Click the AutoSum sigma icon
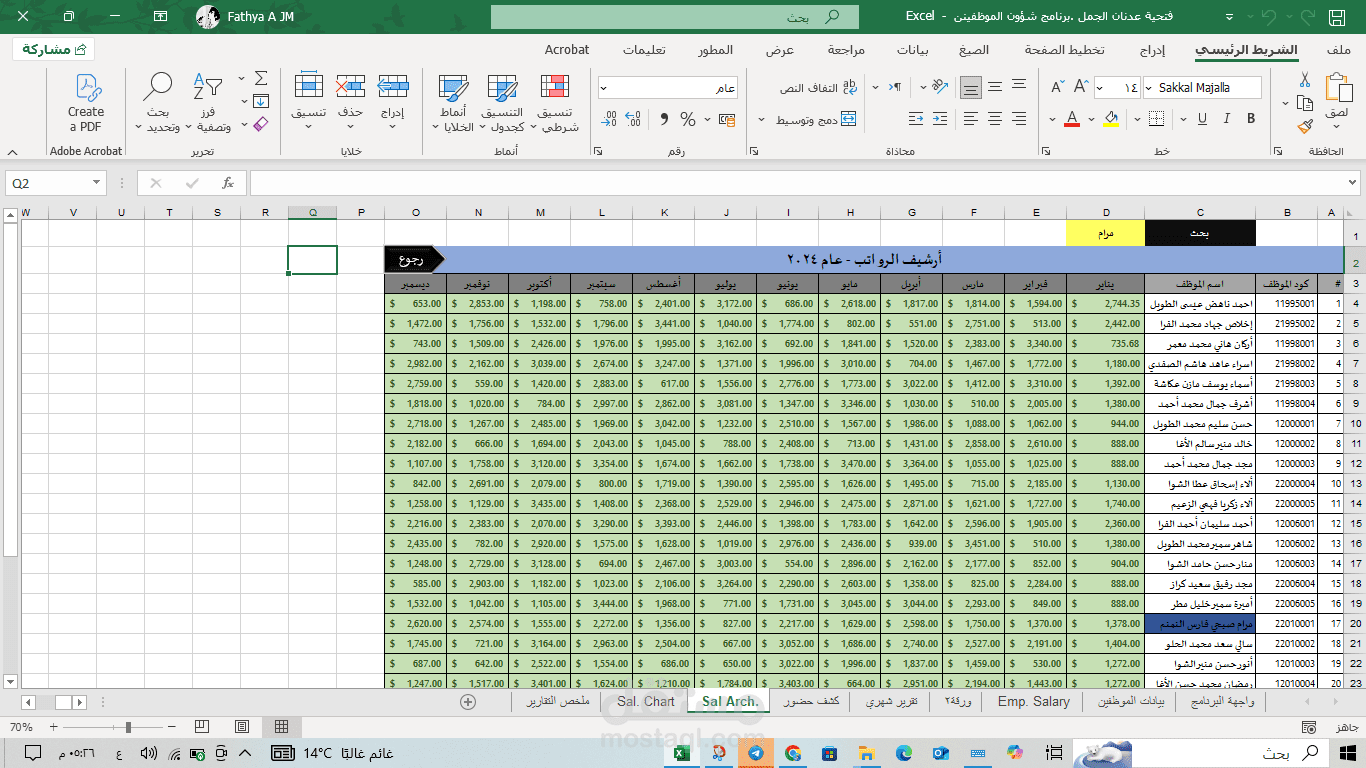Screen dimensions: 1366x768 click(261, 78)
